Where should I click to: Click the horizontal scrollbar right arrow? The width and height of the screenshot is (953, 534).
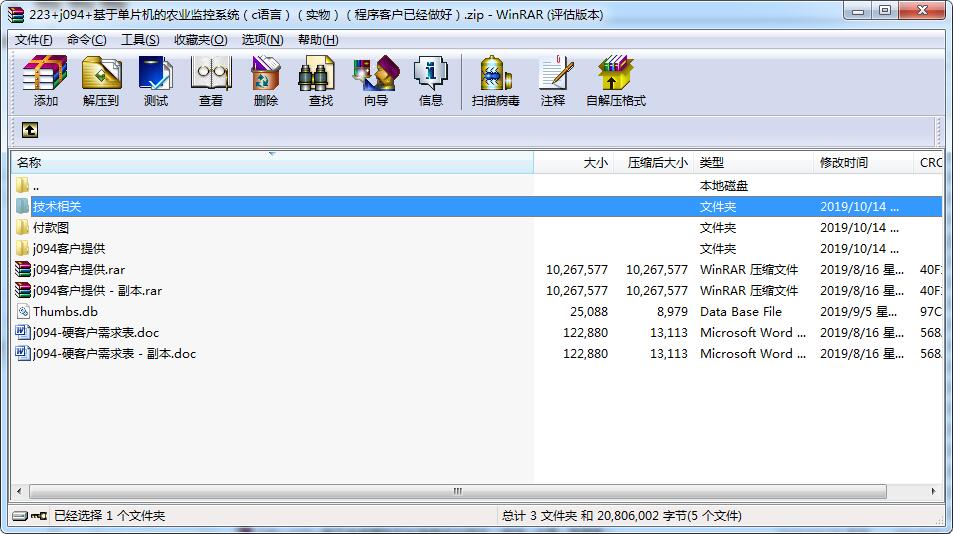pos(934,491)
